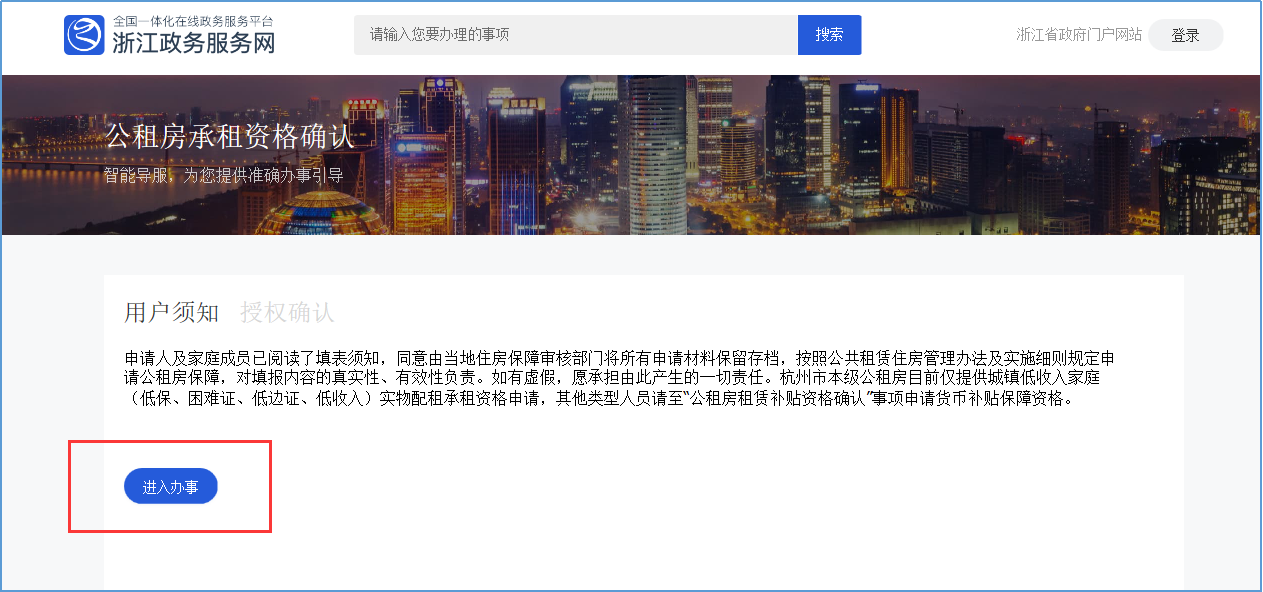Click the Zhejiang government service logo icon
The width and height of the screenshot is (1263, 592).
(x=84, y=35)
